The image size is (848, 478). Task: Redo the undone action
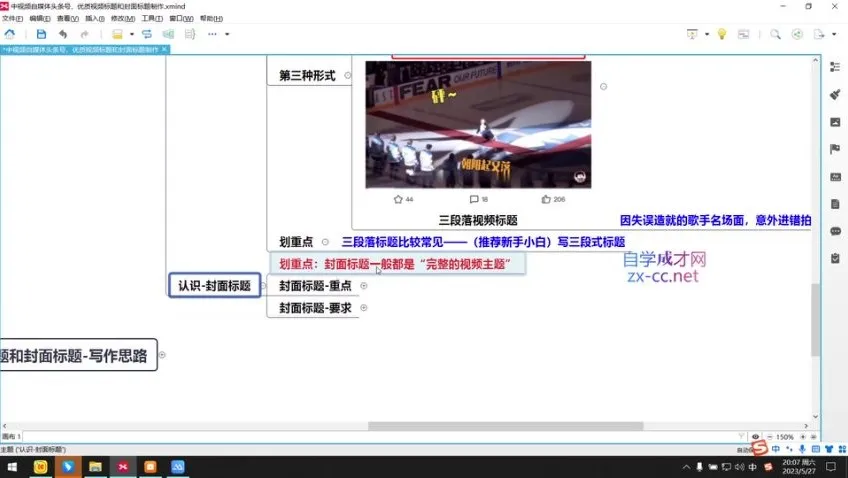84,34
